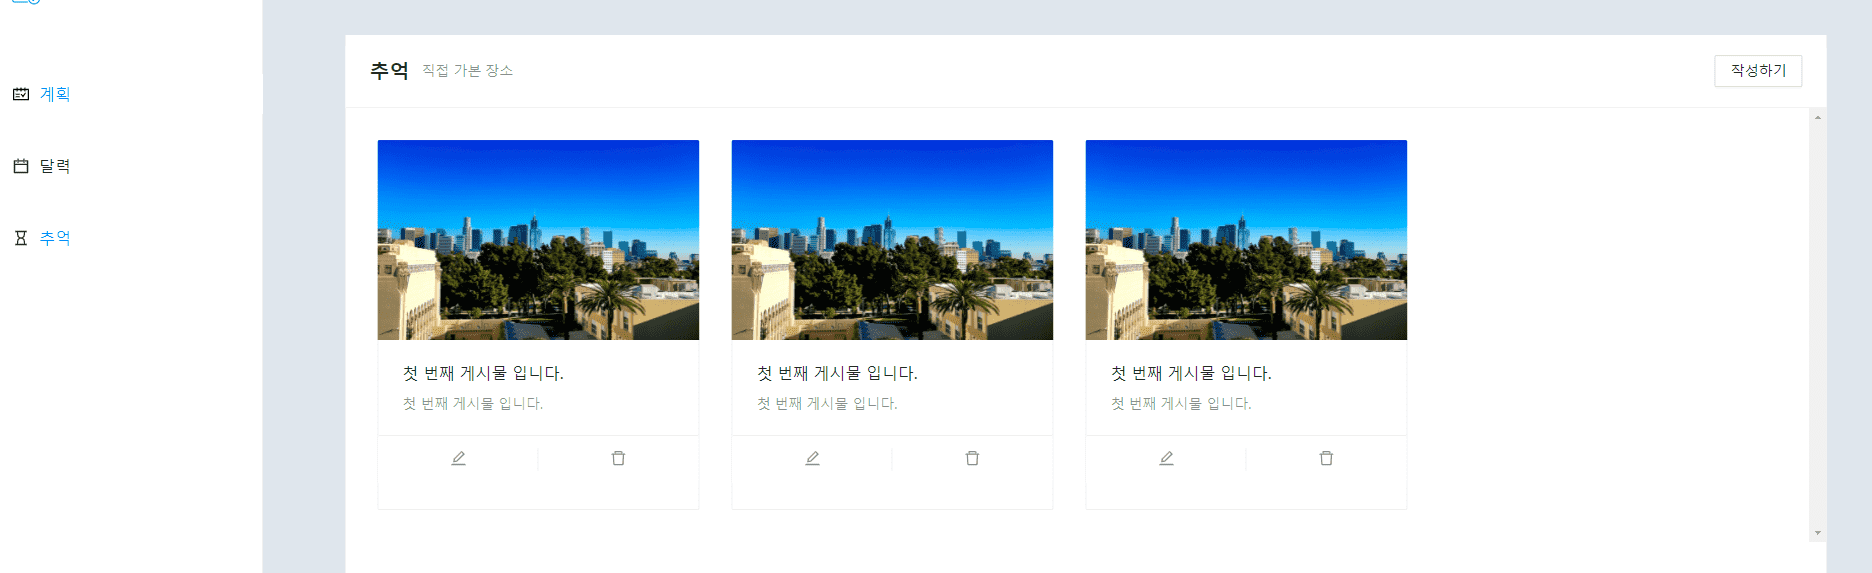Viewport: 1872px width, 573px height.
Task: Click the second card's gray description text
Action: pyautogui.click(x=827, y=404)
